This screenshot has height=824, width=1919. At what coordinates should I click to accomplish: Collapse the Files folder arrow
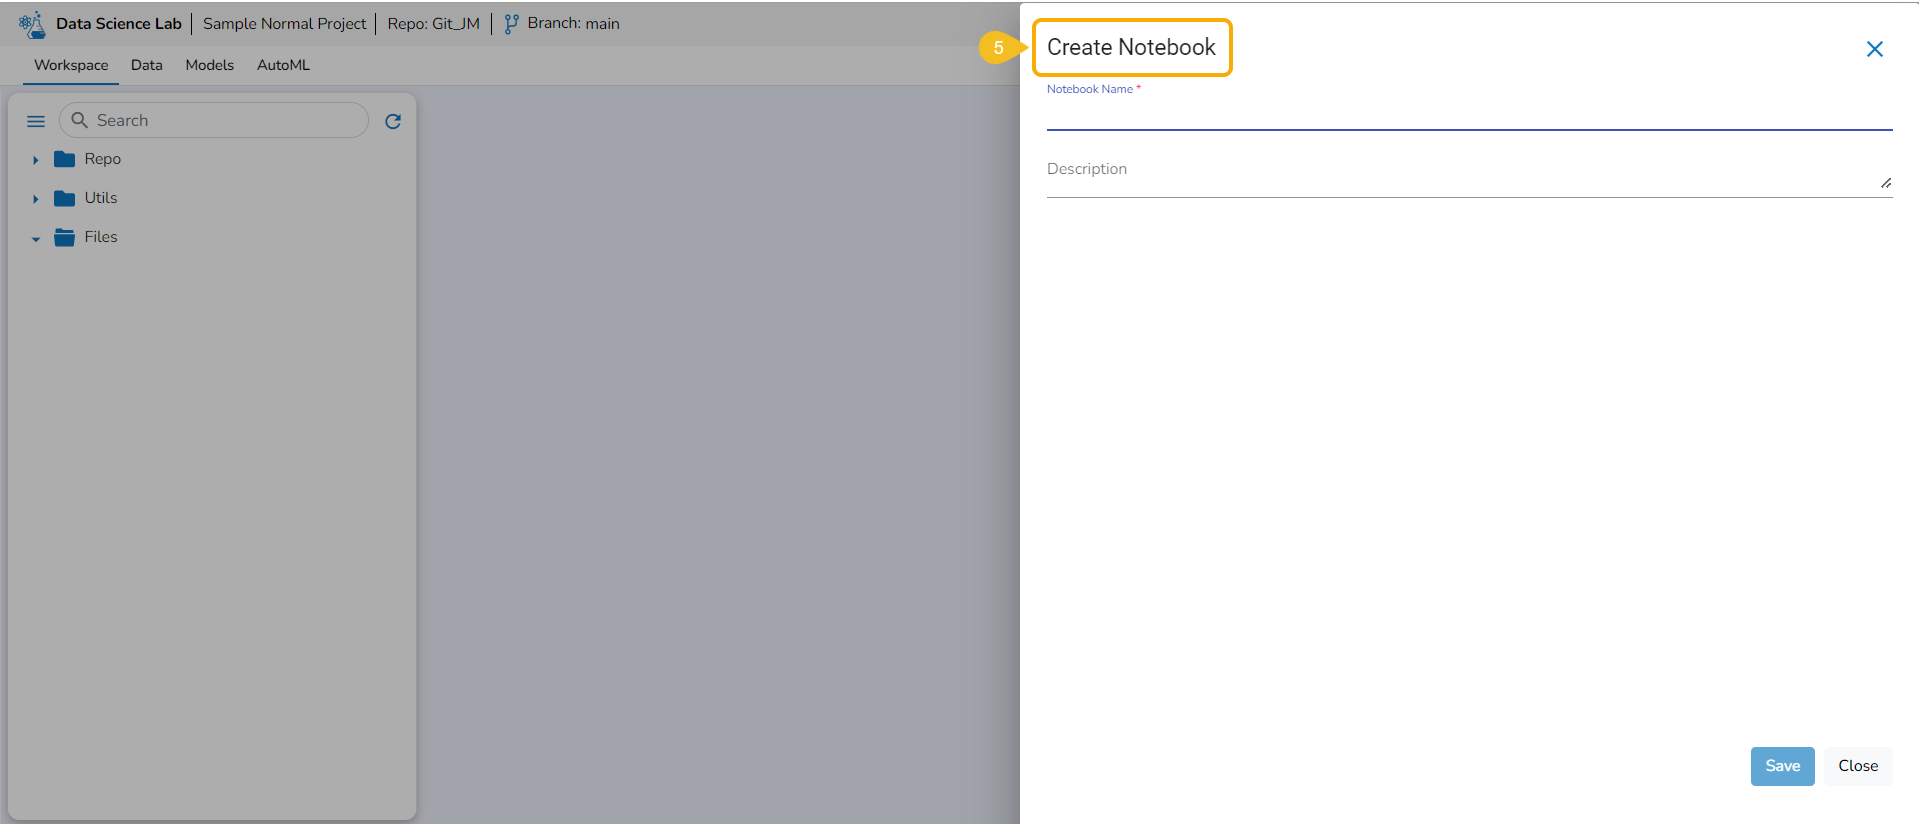(35, 239)
